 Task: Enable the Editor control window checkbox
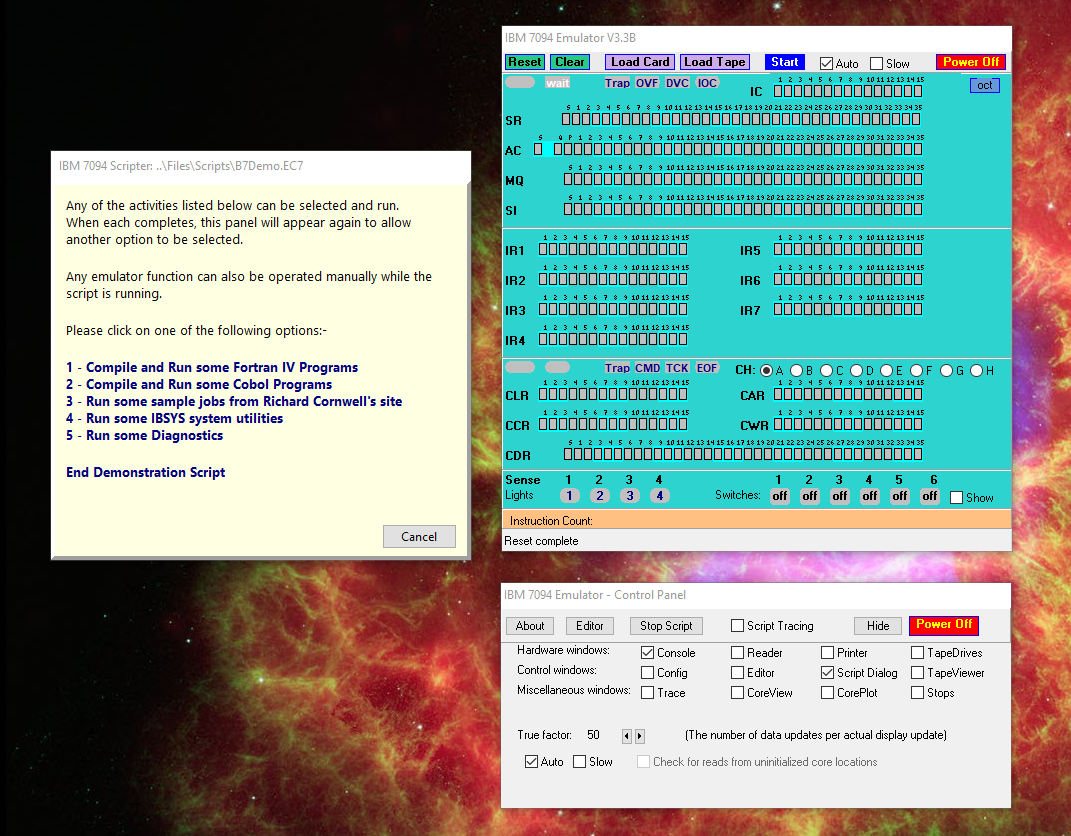(x=737, y=673)
